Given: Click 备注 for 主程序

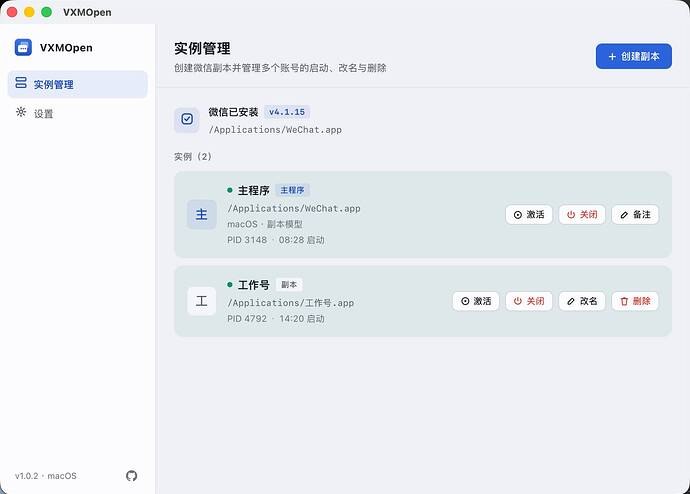Looking at the screenshot, I should pyautogui.click(x=635, y=215).
